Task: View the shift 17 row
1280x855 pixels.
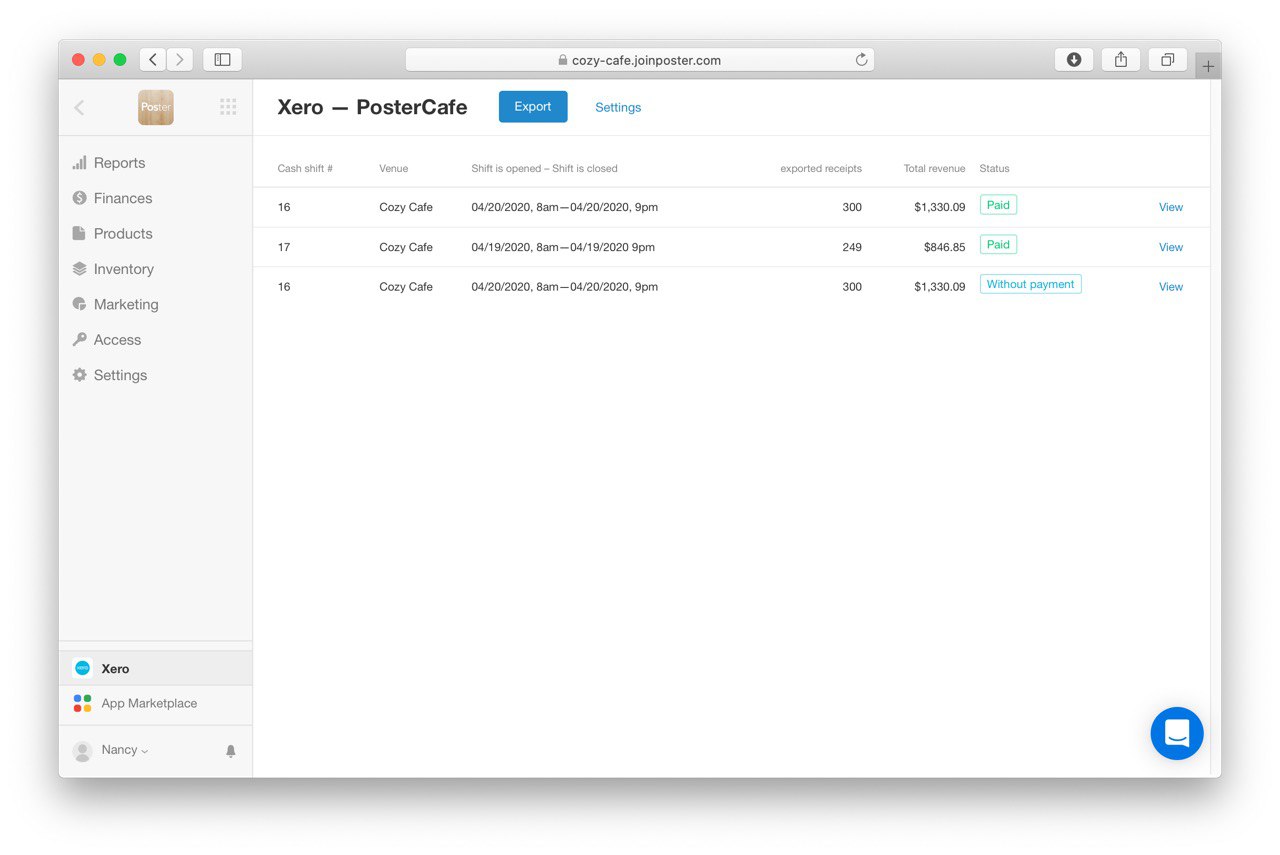Action: coord(1170,247)
